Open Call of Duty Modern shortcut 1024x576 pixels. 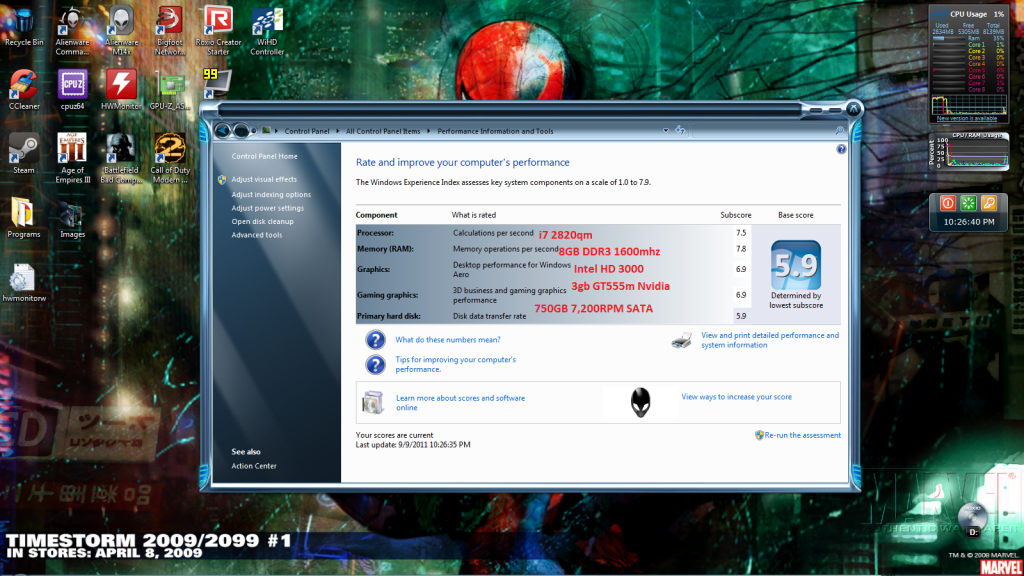[170, 158]
